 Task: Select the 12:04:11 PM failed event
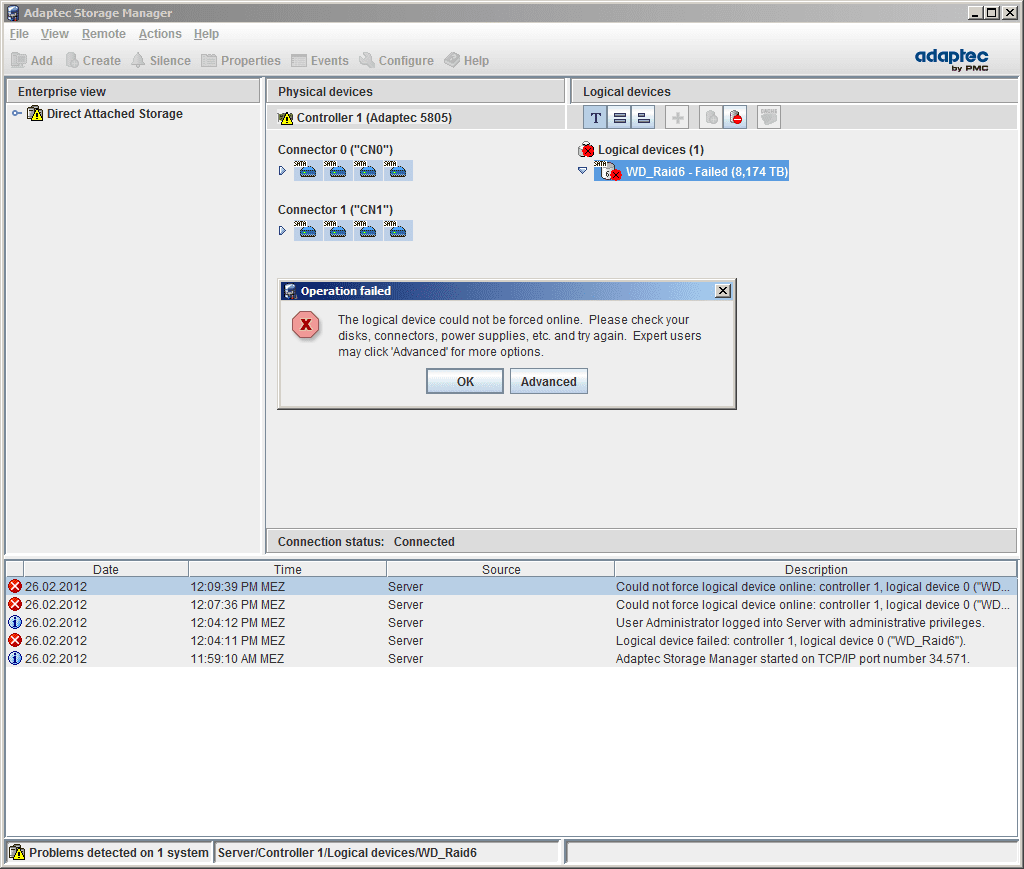[x=511, y=640]
